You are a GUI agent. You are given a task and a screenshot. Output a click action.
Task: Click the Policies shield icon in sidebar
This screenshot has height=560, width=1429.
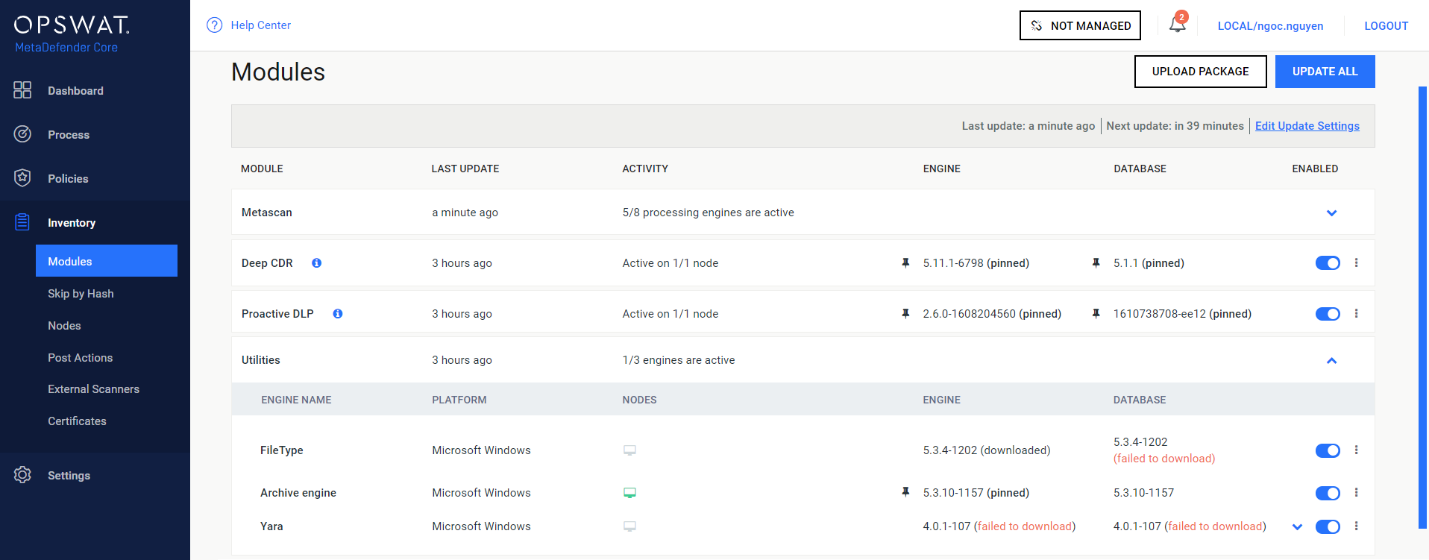click(22, 178)
